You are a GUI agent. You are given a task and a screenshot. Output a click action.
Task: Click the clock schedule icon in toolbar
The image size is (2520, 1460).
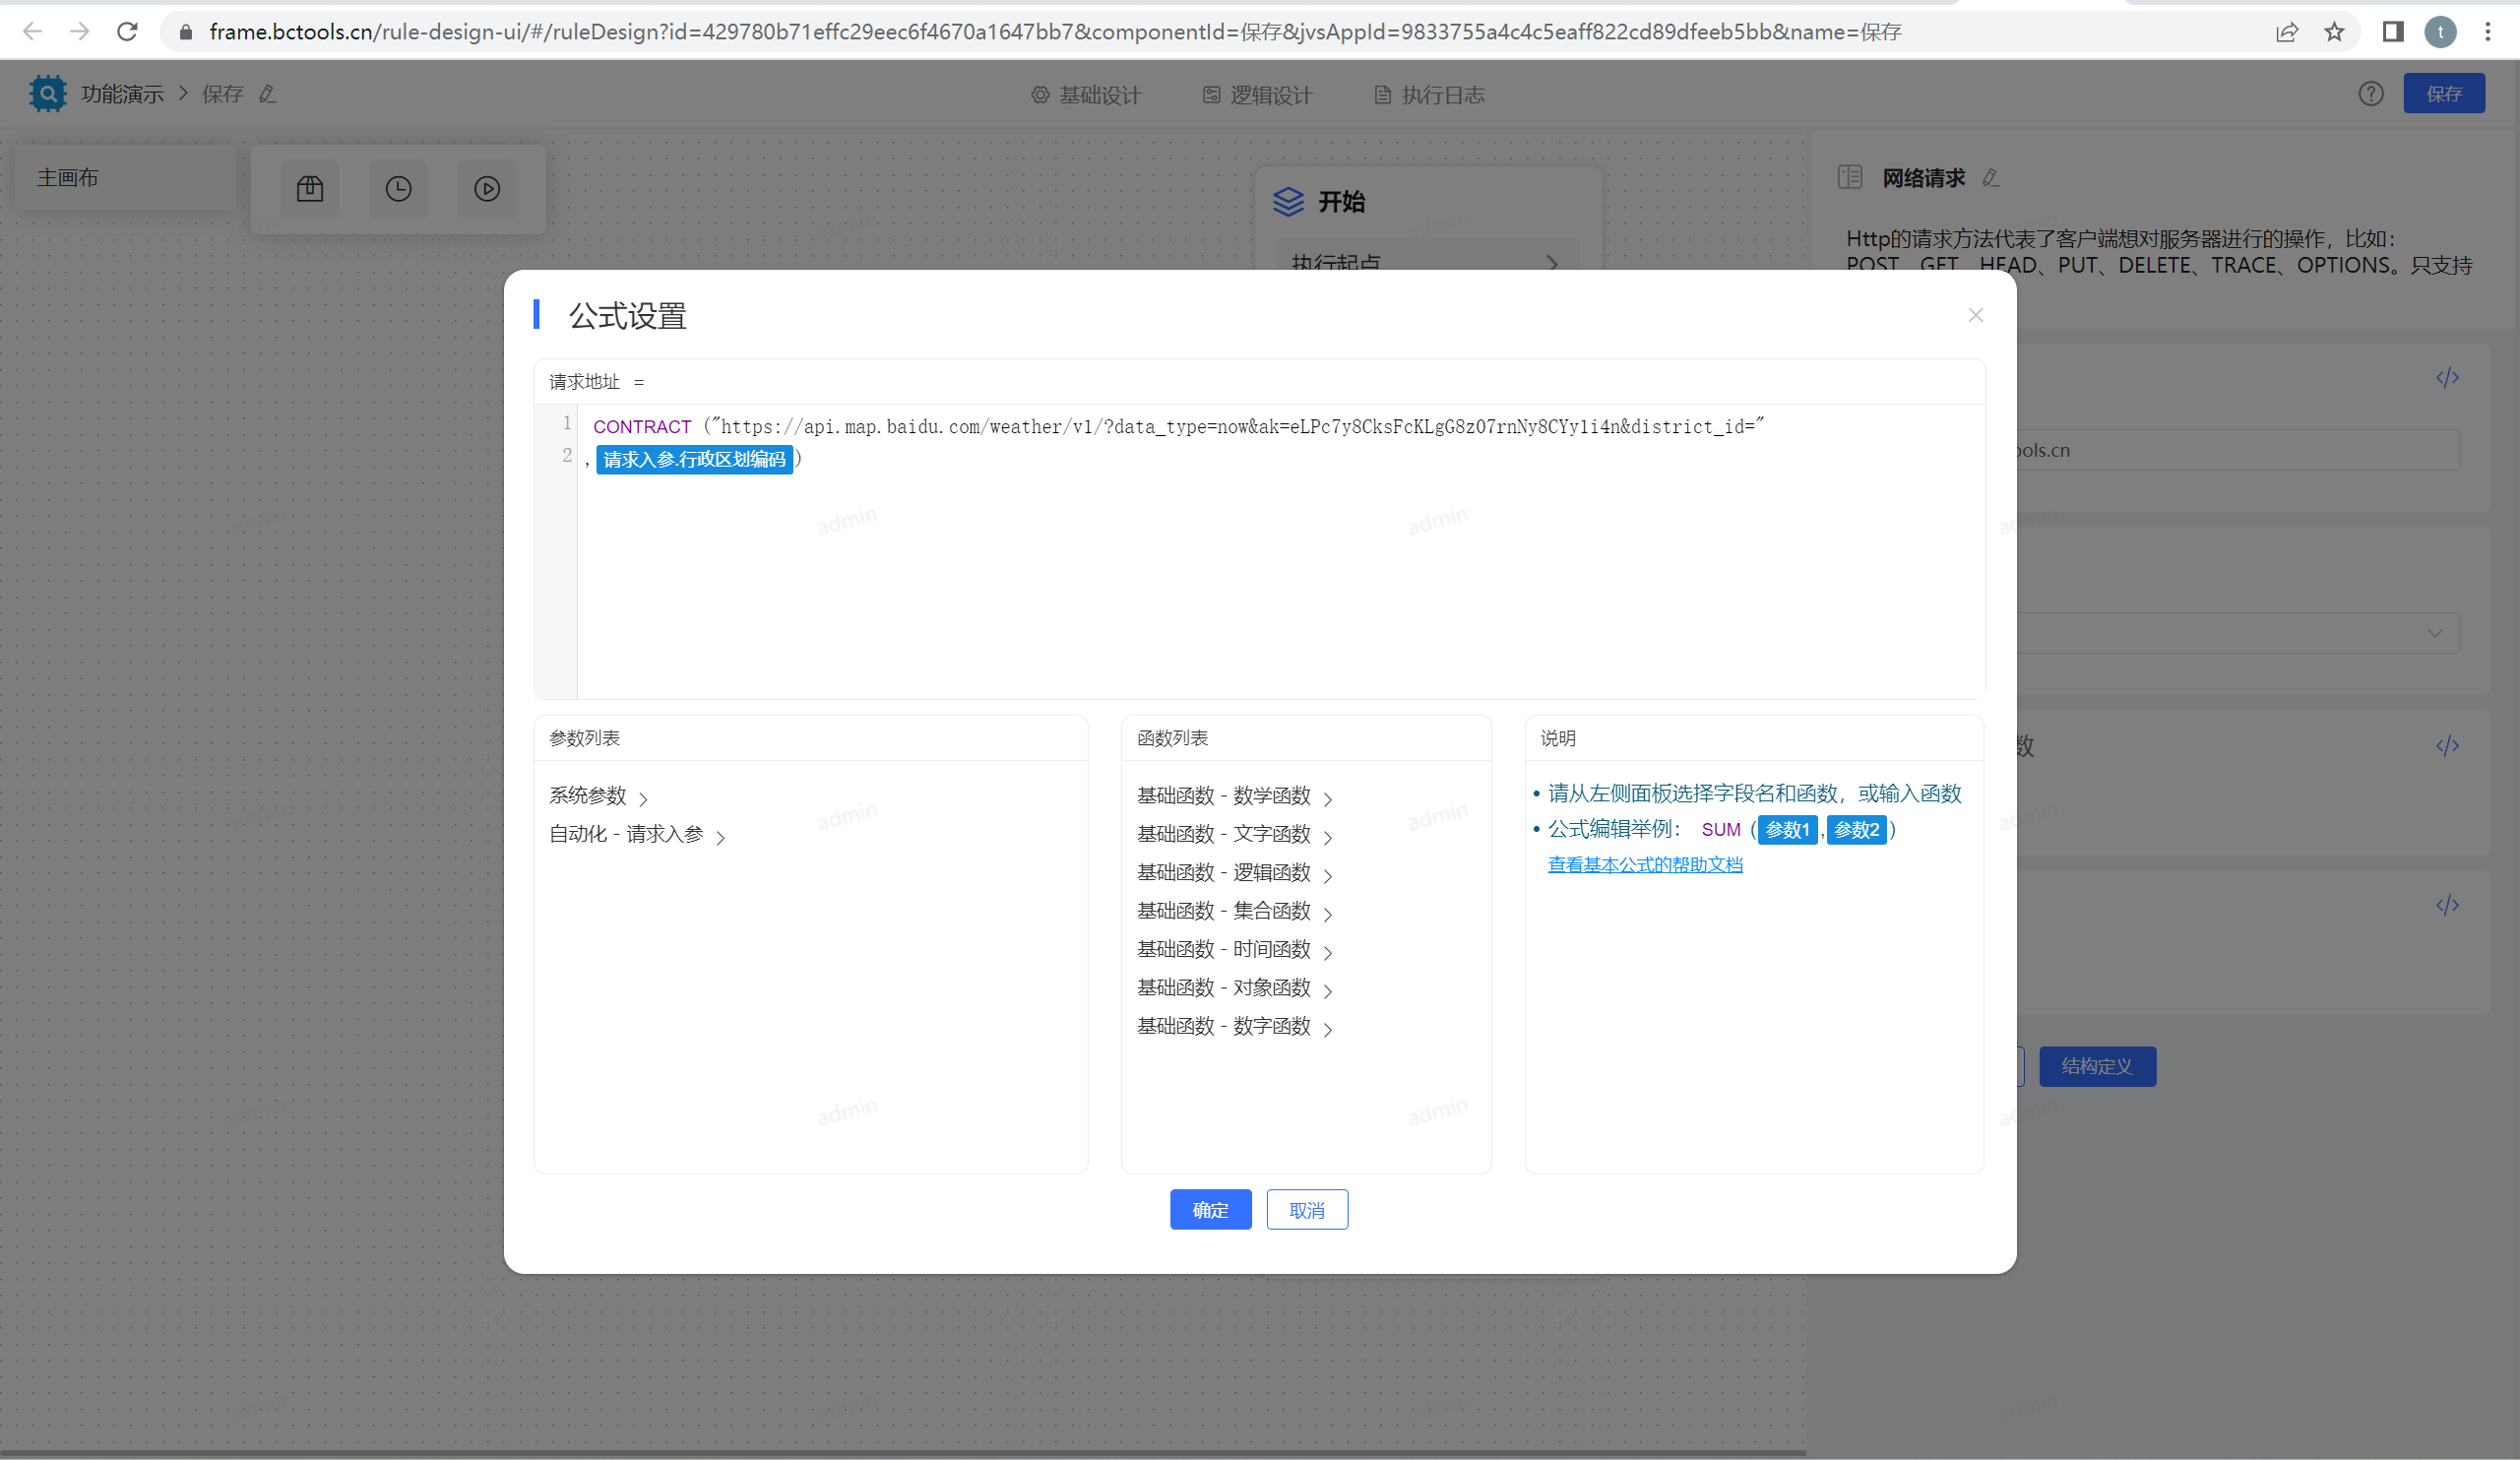(x=398, y=189)
